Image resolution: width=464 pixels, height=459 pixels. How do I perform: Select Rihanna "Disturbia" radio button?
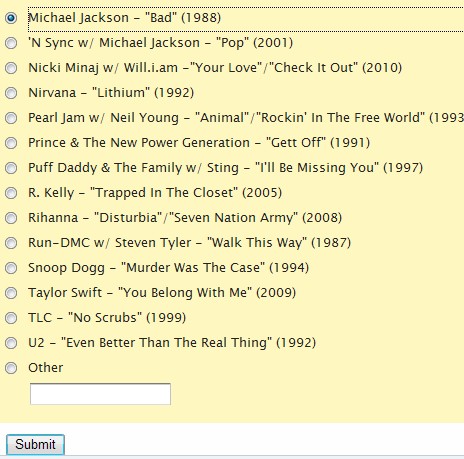[x=11, y=218]
